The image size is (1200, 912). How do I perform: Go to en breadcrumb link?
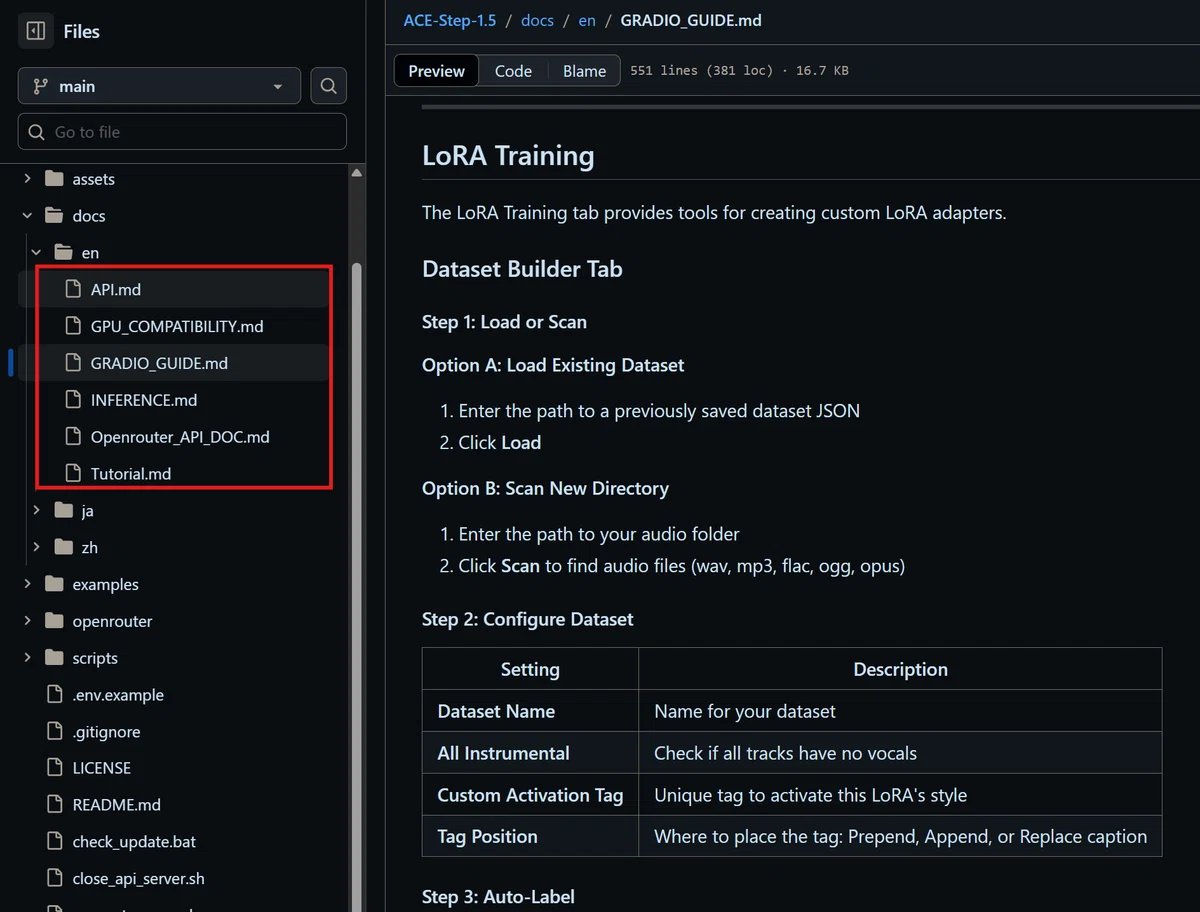587,20
